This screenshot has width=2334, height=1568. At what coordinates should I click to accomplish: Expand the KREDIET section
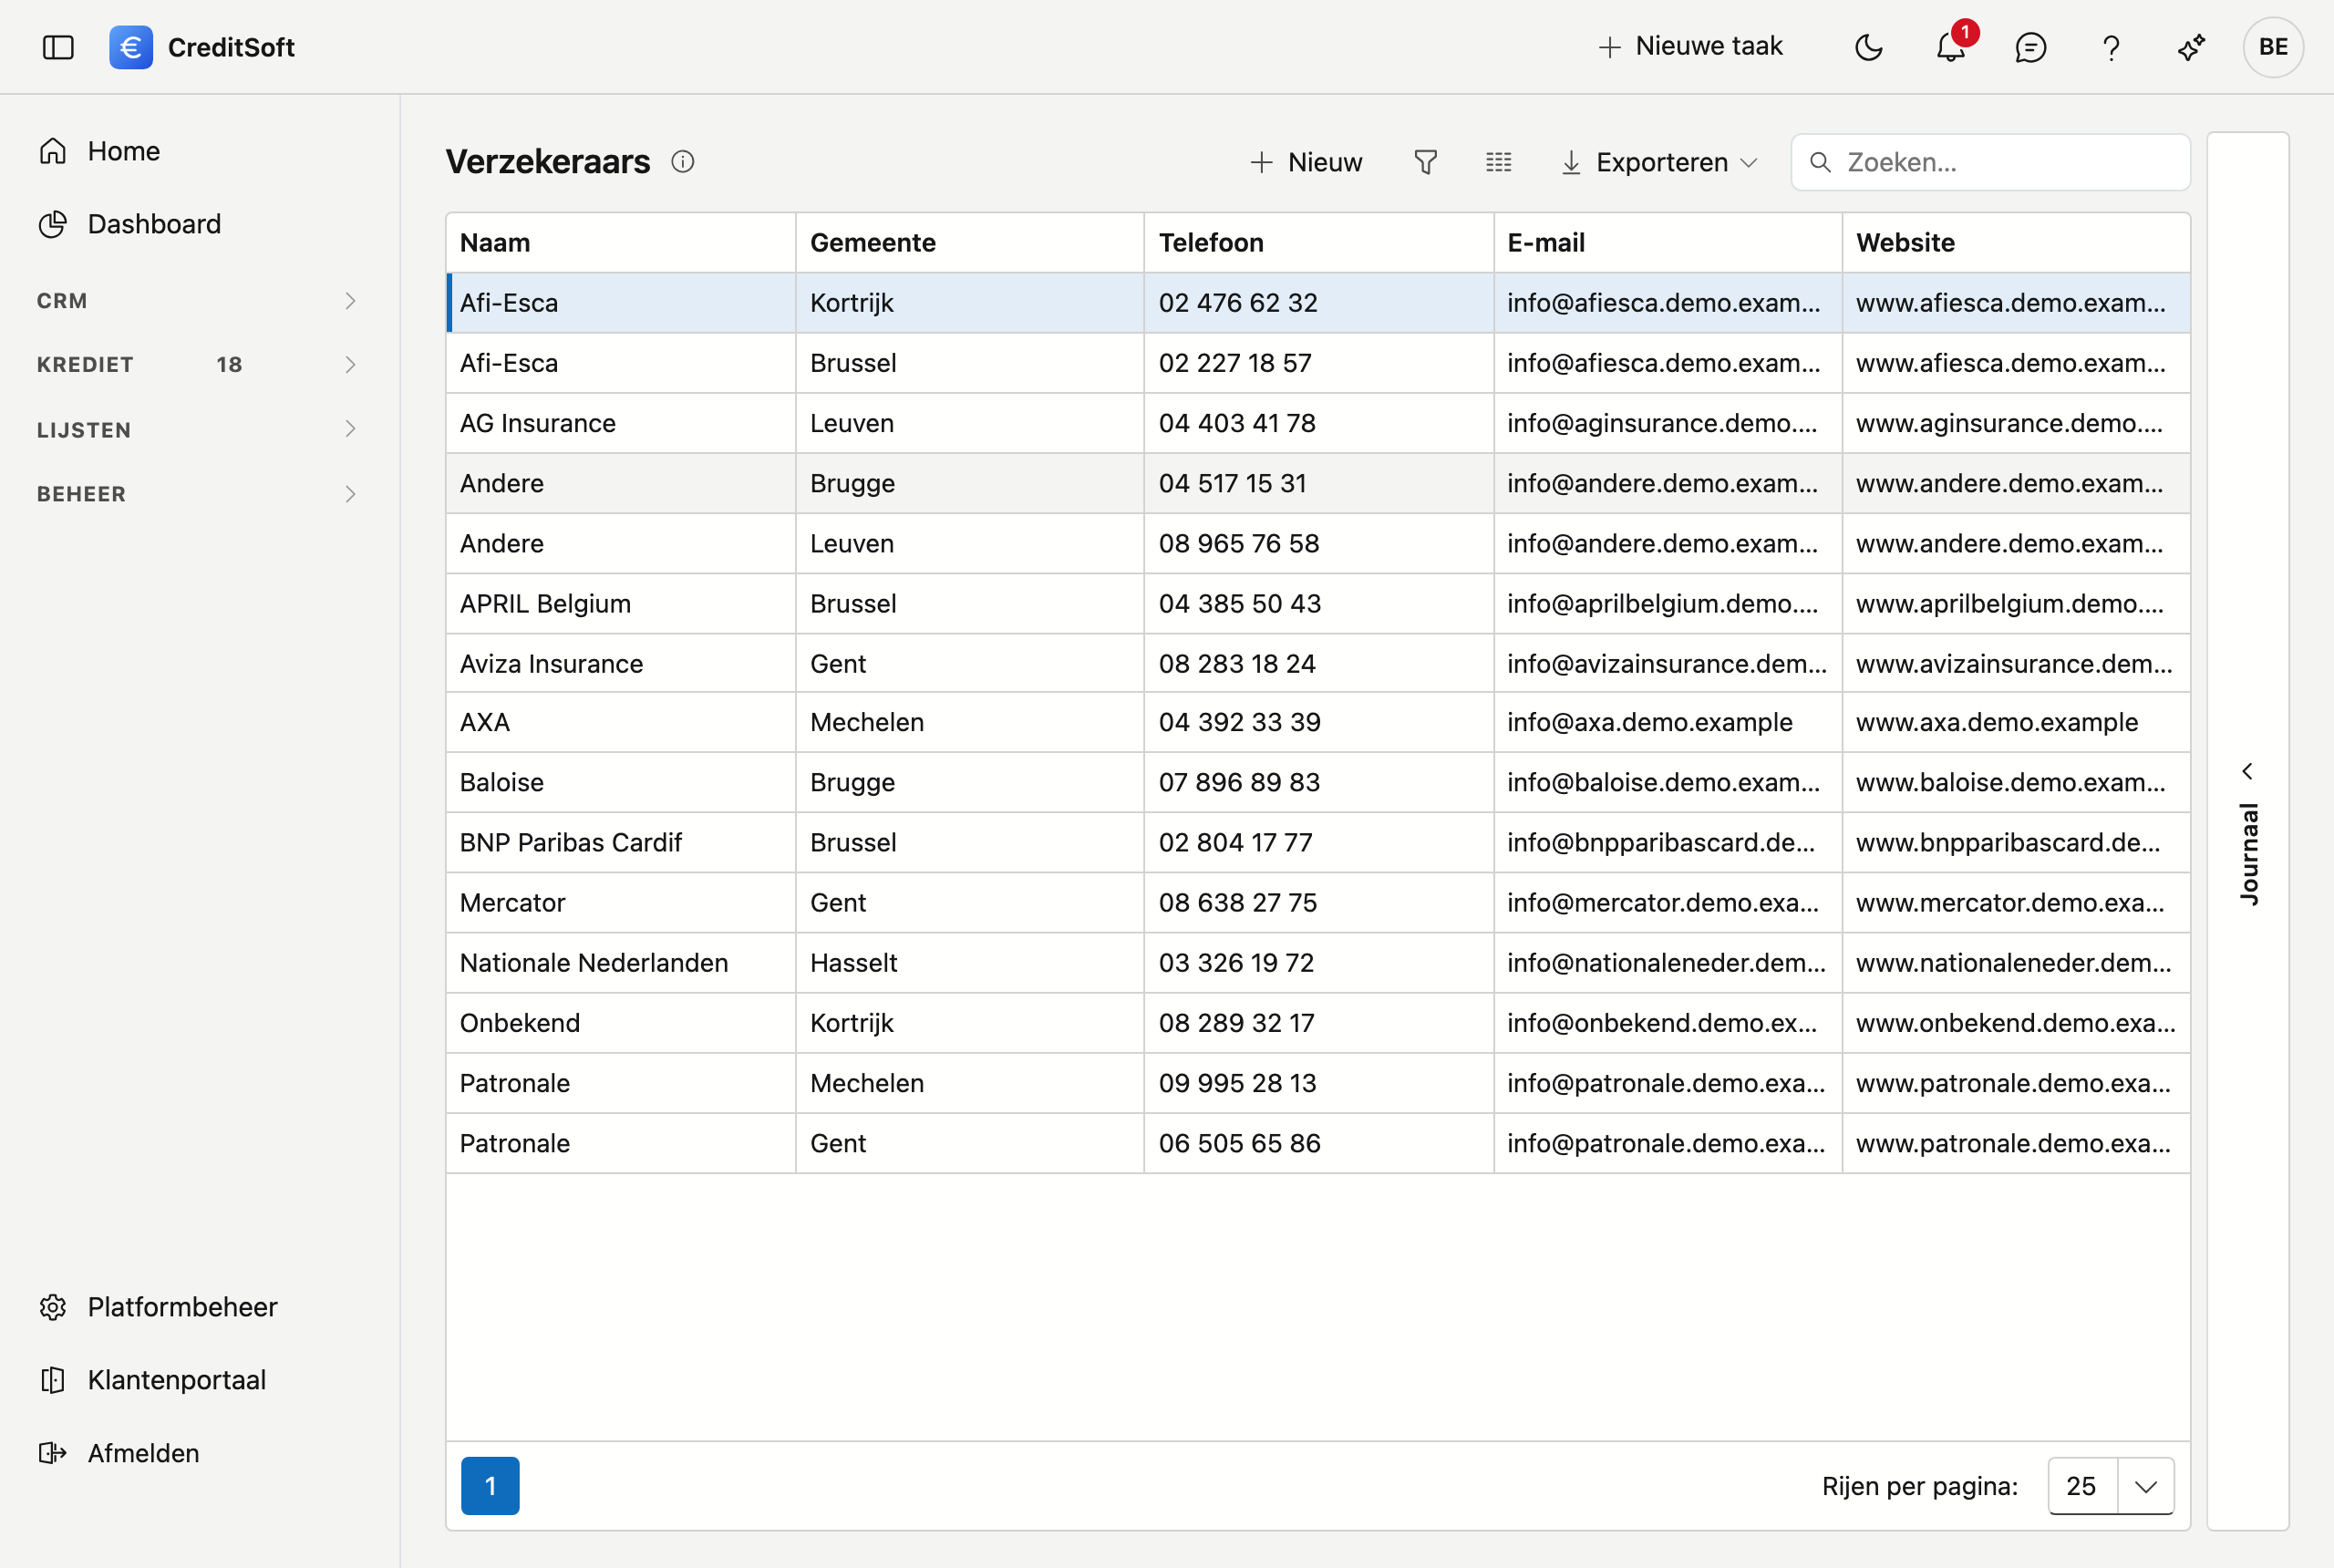[197, 364]
